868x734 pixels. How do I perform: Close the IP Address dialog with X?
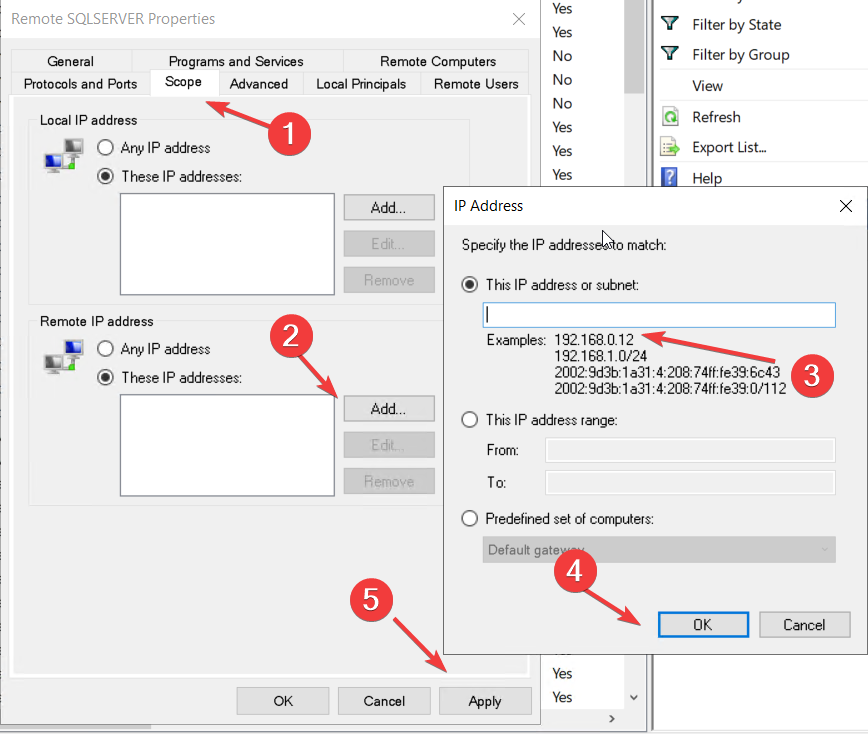point(845,206)
